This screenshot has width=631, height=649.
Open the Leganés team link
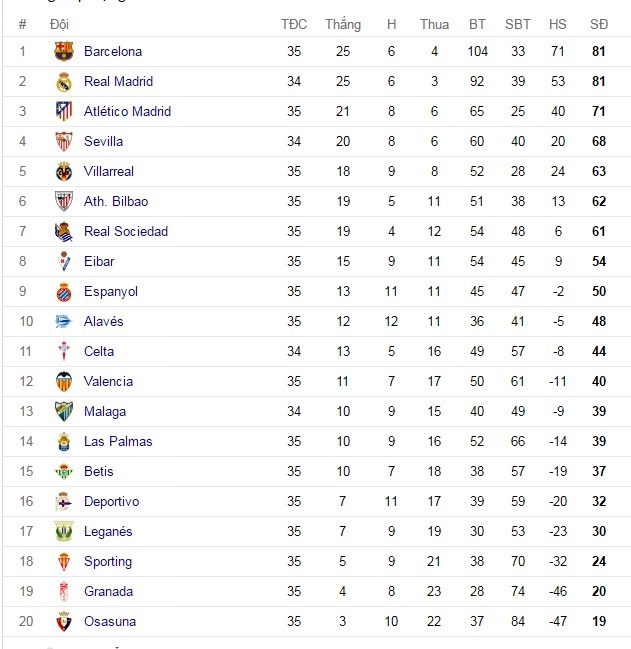tap(108, 531)
